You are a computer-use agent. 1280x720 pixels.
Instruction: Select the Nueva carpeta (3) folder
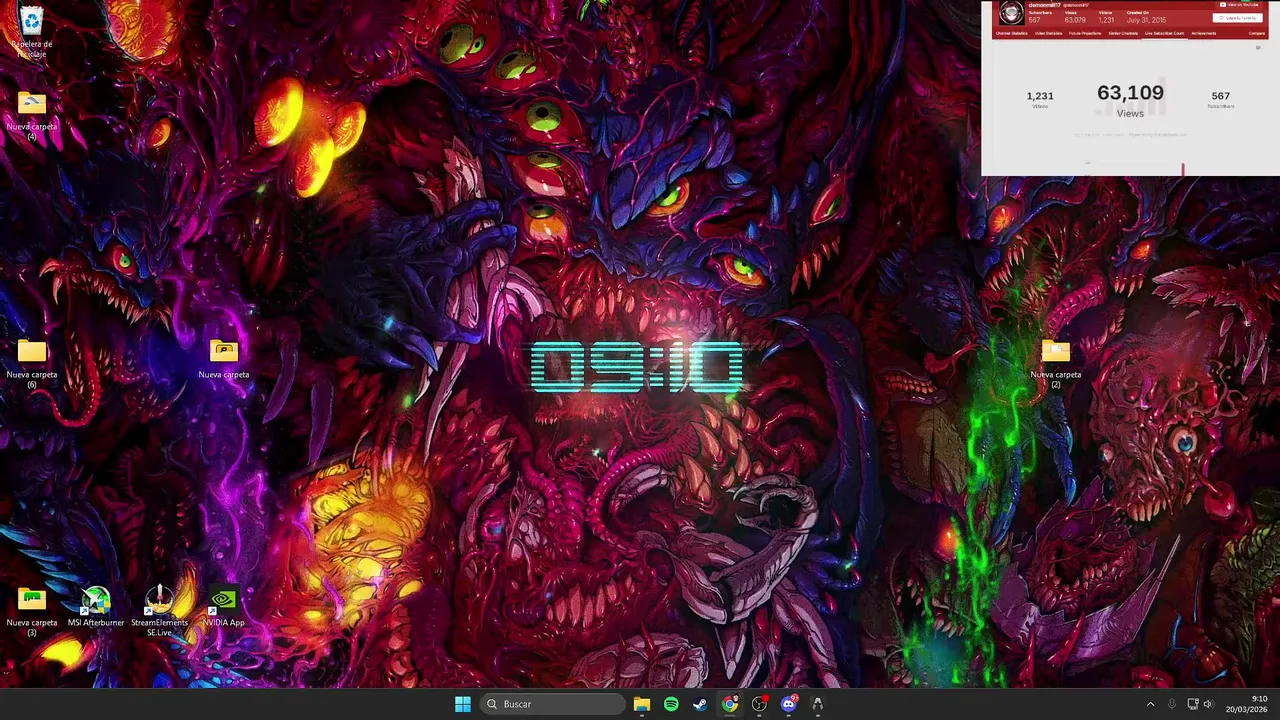point(32,612)
